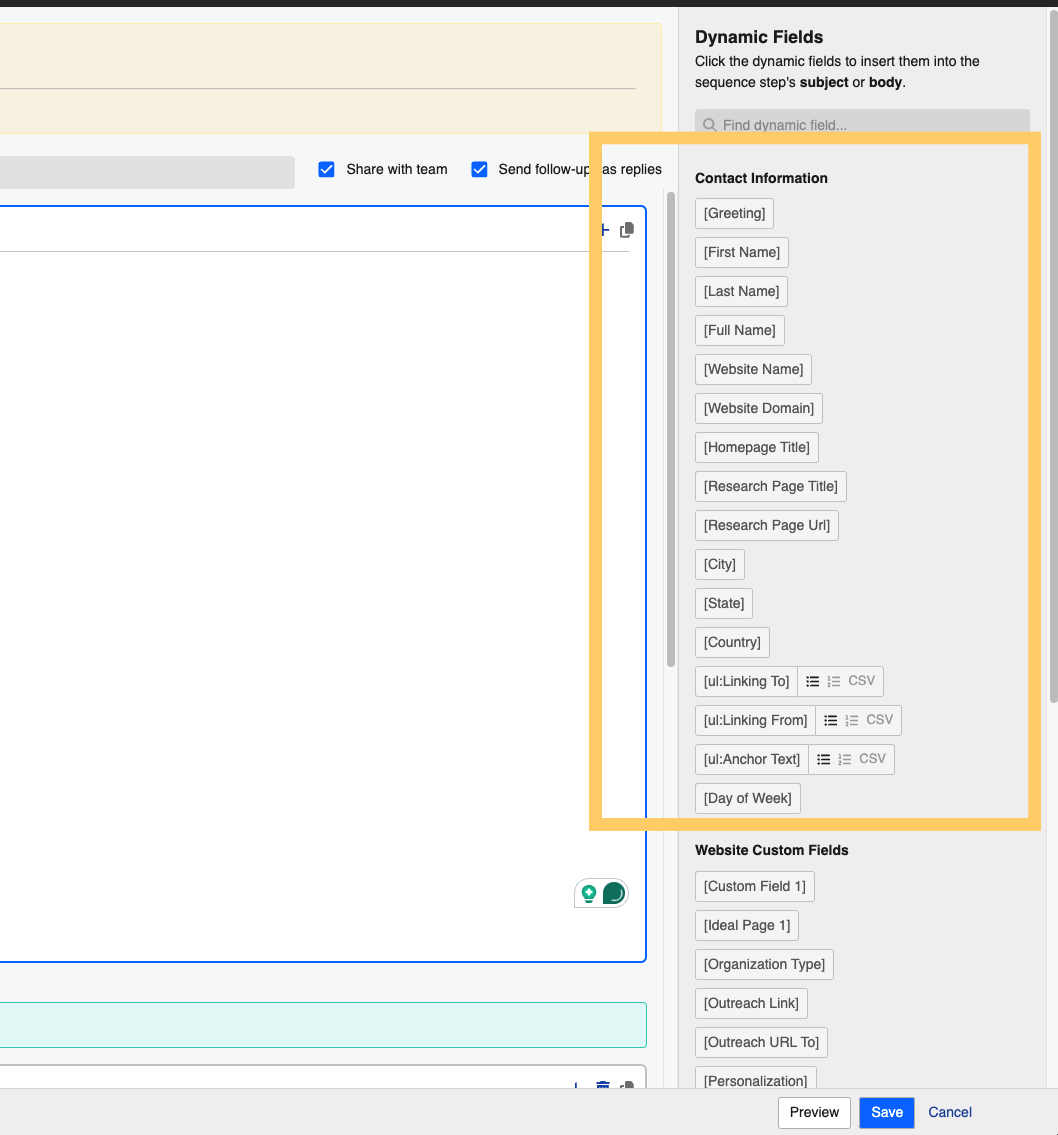Image resolution: width=1058 pixels, height=1135 pixels.
Task: Select numbered list icon for Anchor Text
Action: (x=845, y=759)
